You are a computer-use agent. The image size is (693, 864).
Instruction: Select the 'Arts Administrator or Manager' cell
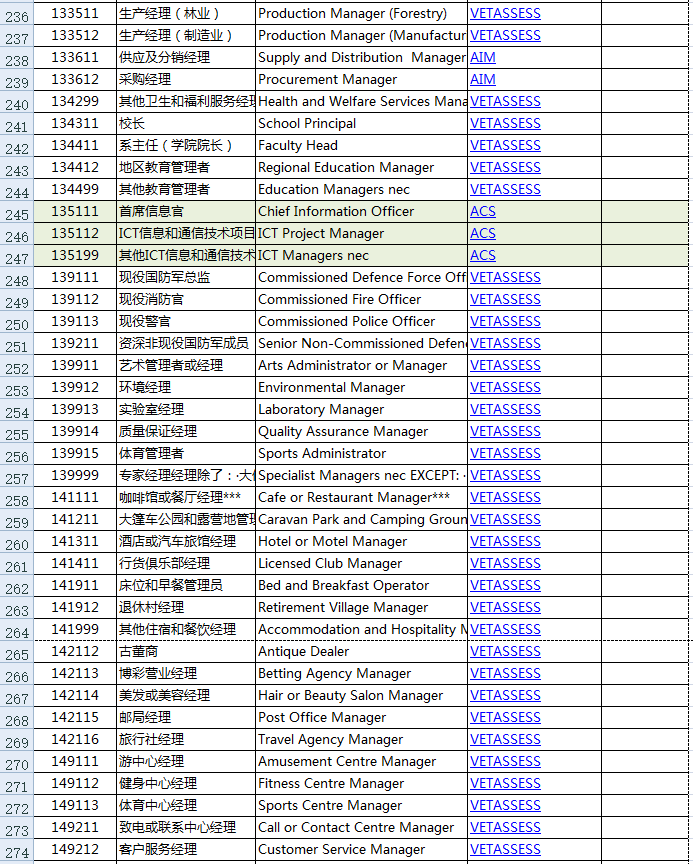361,365
